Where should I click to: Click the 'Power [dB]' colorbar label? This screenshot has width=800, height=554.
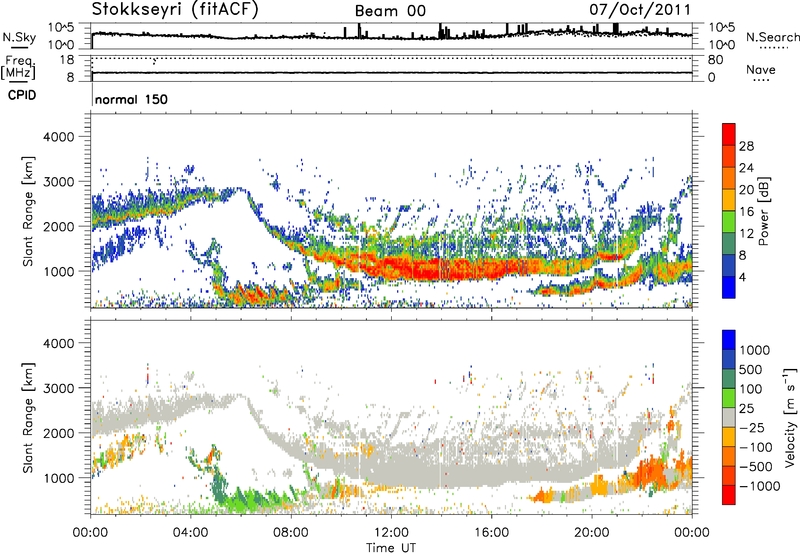pyautogui.click(x=764, y=211)
